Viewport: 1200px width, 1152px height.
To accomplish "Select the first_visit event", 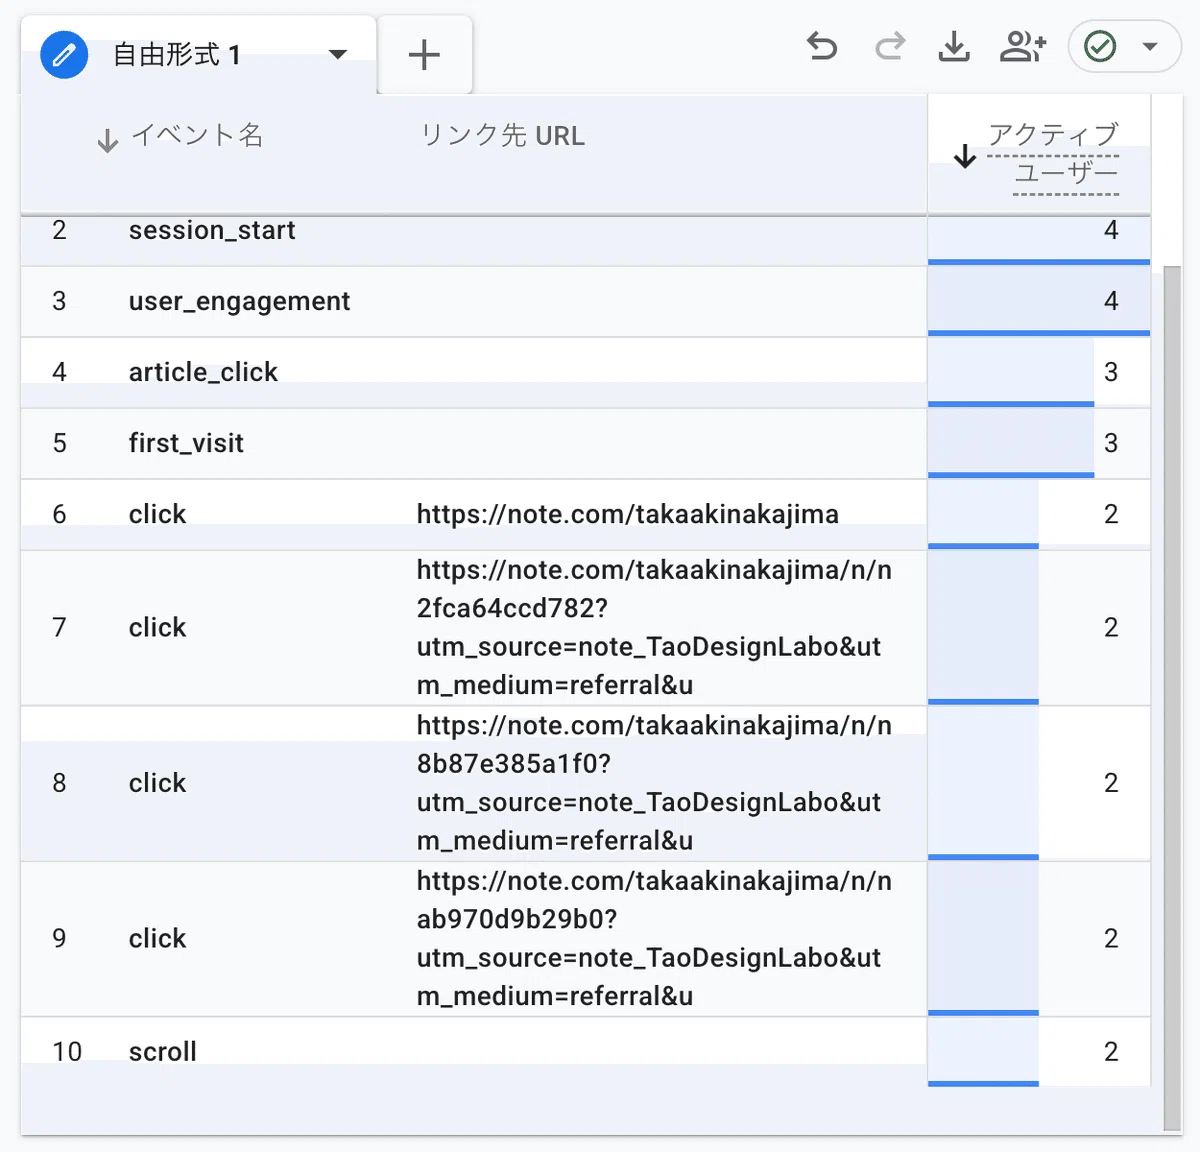I will tap(186, 443).
